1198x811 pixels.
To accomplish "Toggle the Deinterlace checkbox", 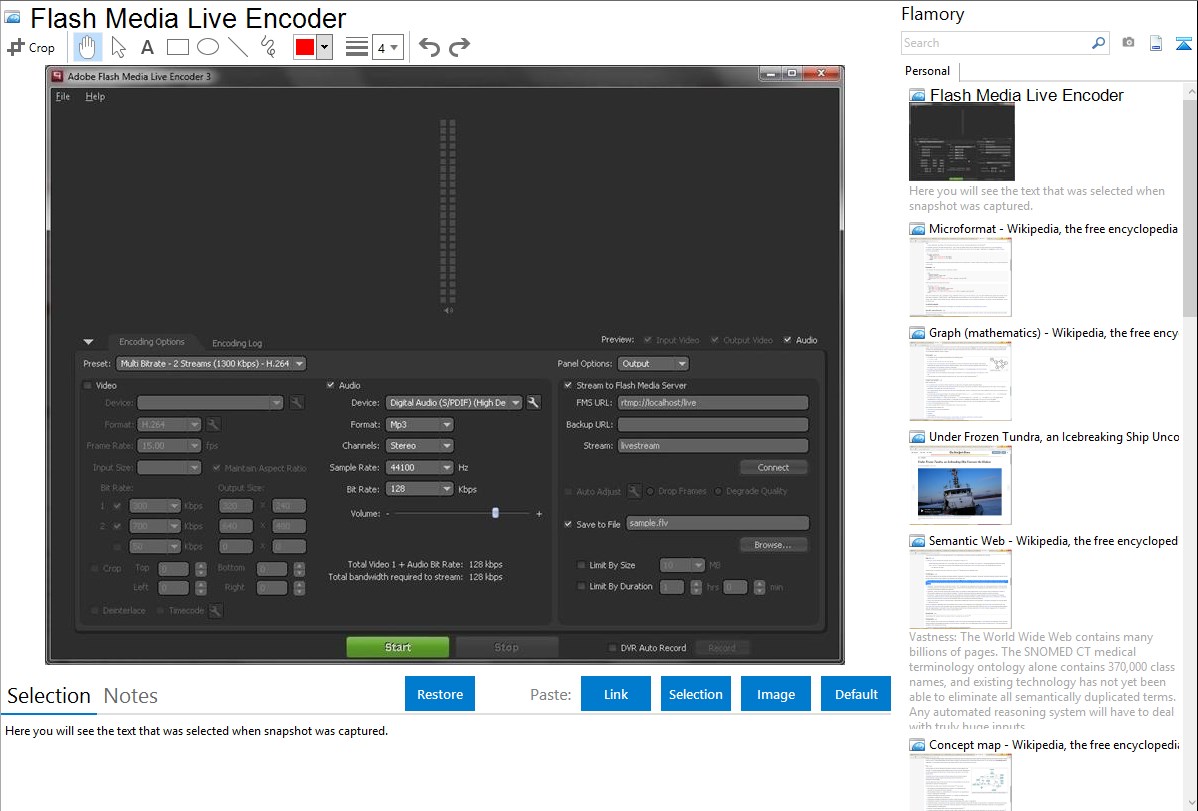I will (95, 610).
